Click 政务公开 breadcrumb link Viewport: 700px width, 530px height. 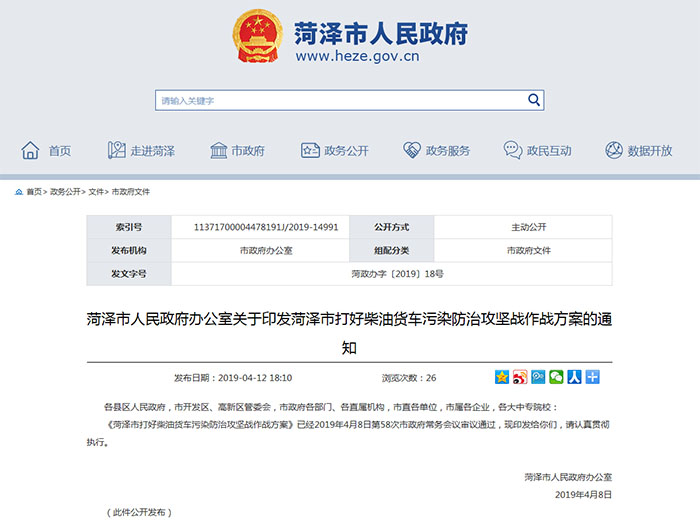[x=65, y=191]
